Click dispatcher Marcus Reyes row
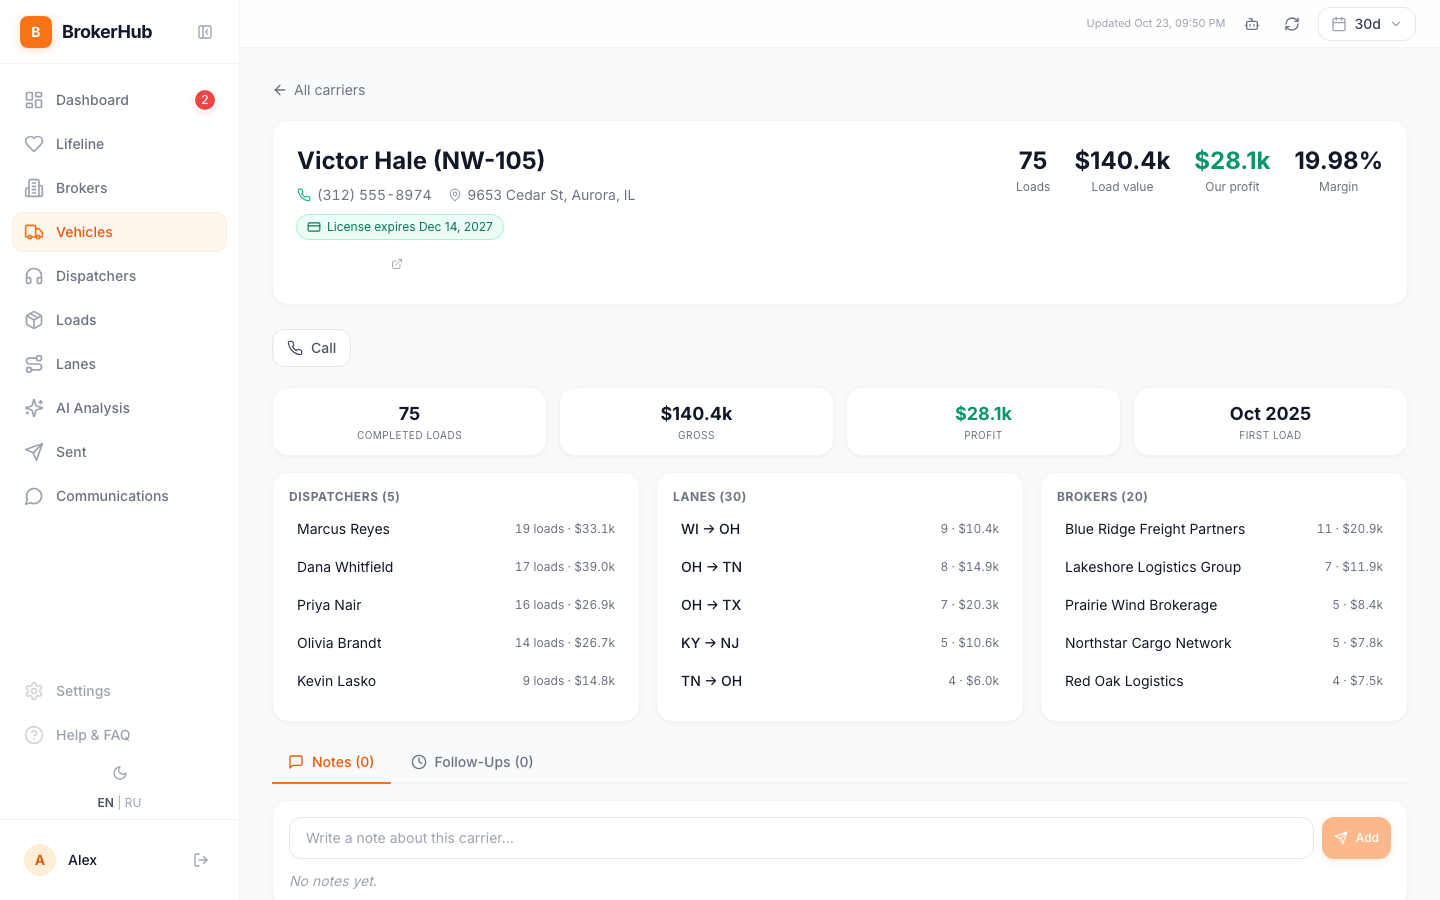1440x900 pixels. pyautogui.click(x=456, y=529)
